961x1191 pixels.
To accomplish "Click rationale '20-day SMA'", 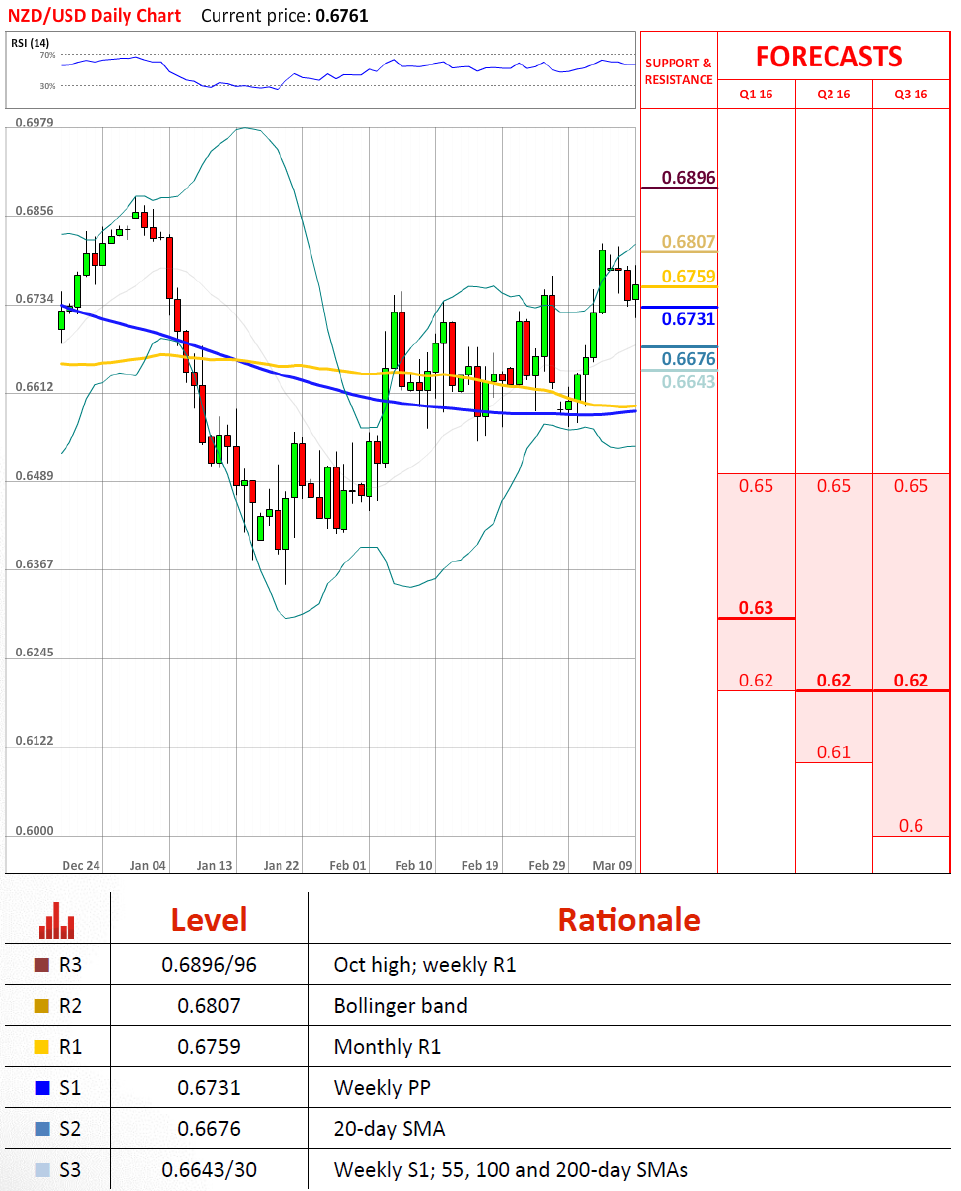I will [389, 1129].
